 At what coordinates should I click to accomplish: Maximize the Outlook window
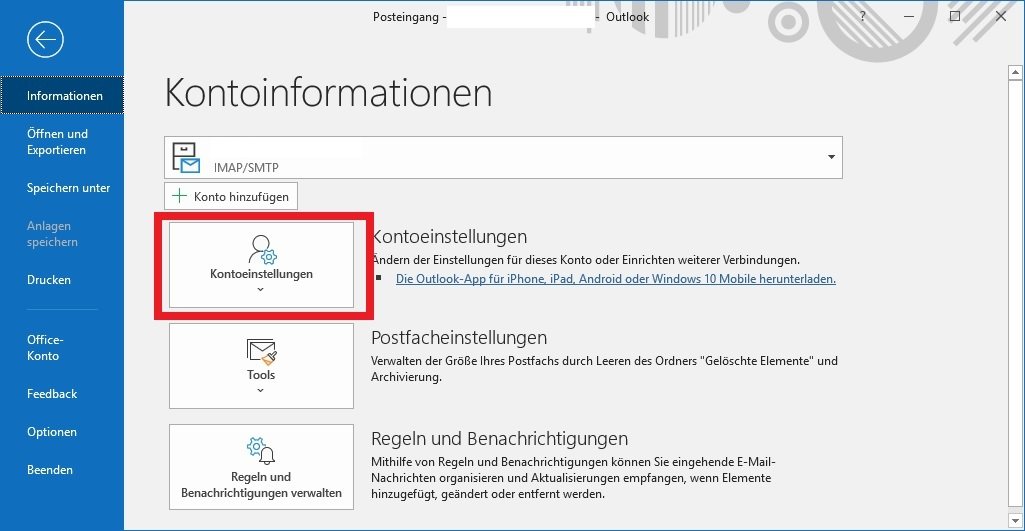[x=955, y=16]
